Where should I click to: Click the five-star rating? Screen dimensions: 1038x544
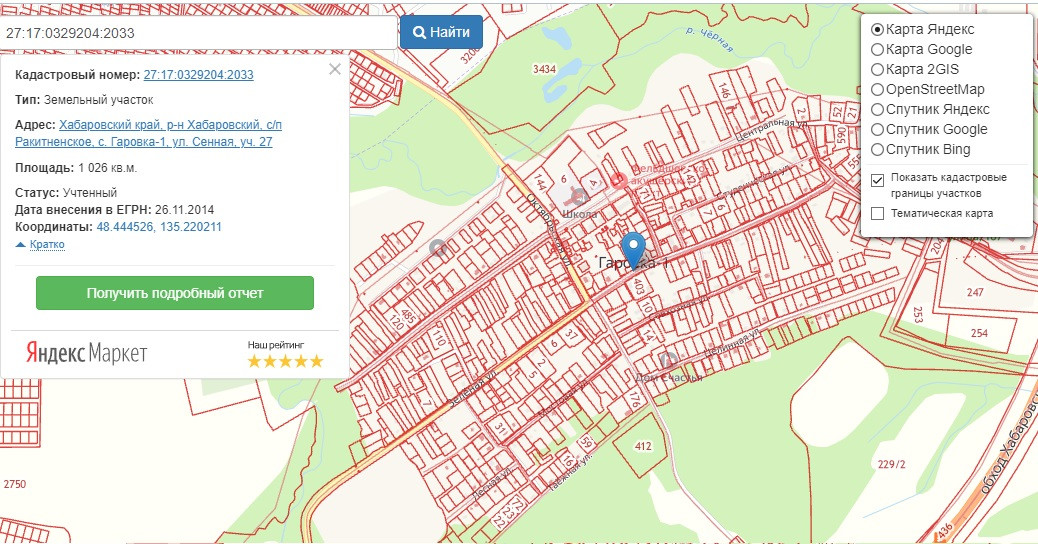tap(285, 361)
